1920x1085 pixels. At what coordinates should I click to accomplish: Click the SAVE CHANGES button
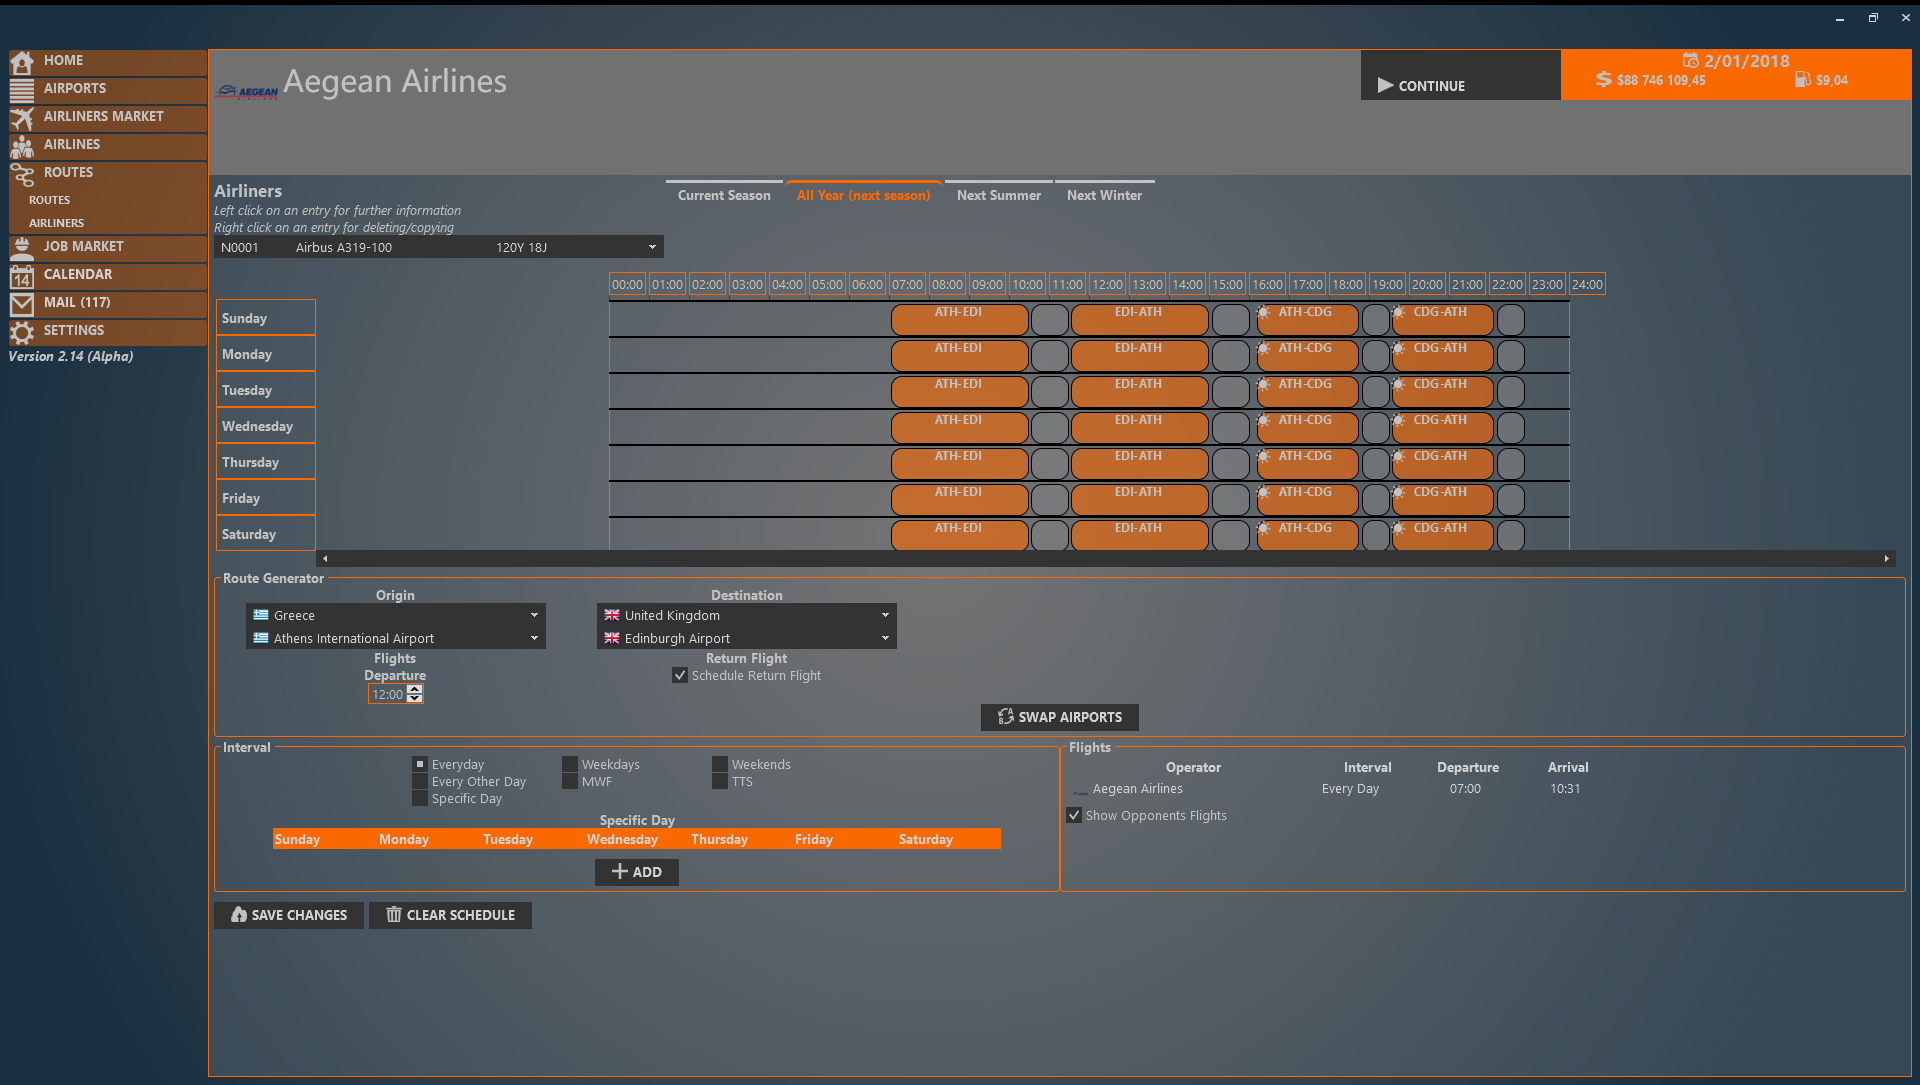tap(289, 914)
